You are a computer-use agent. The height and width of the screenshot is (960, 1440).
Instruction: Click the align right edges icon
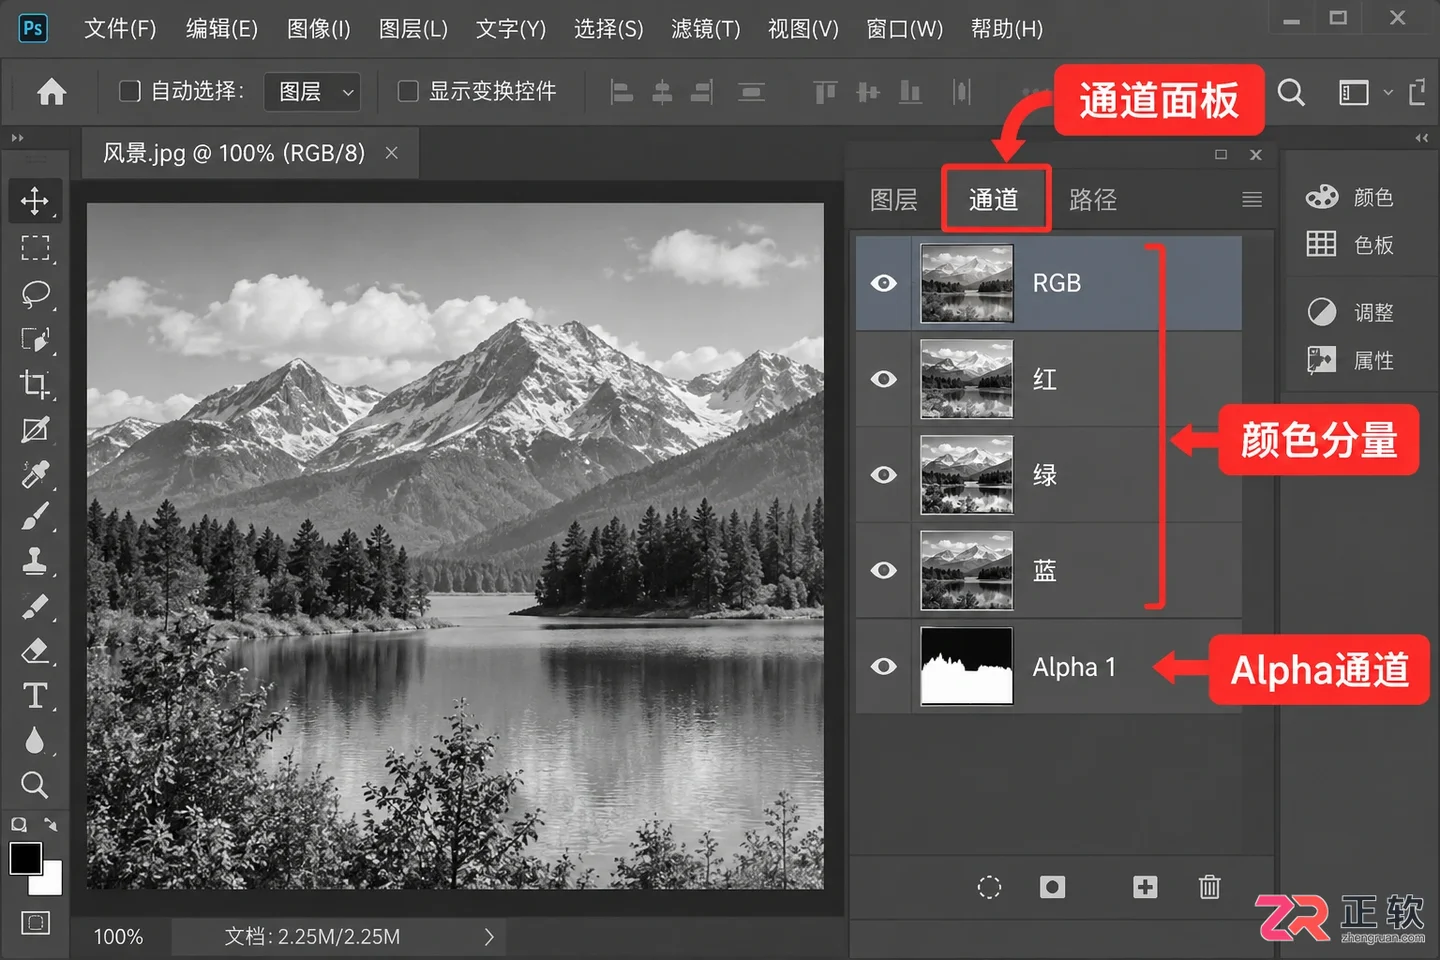coord(702,92)
